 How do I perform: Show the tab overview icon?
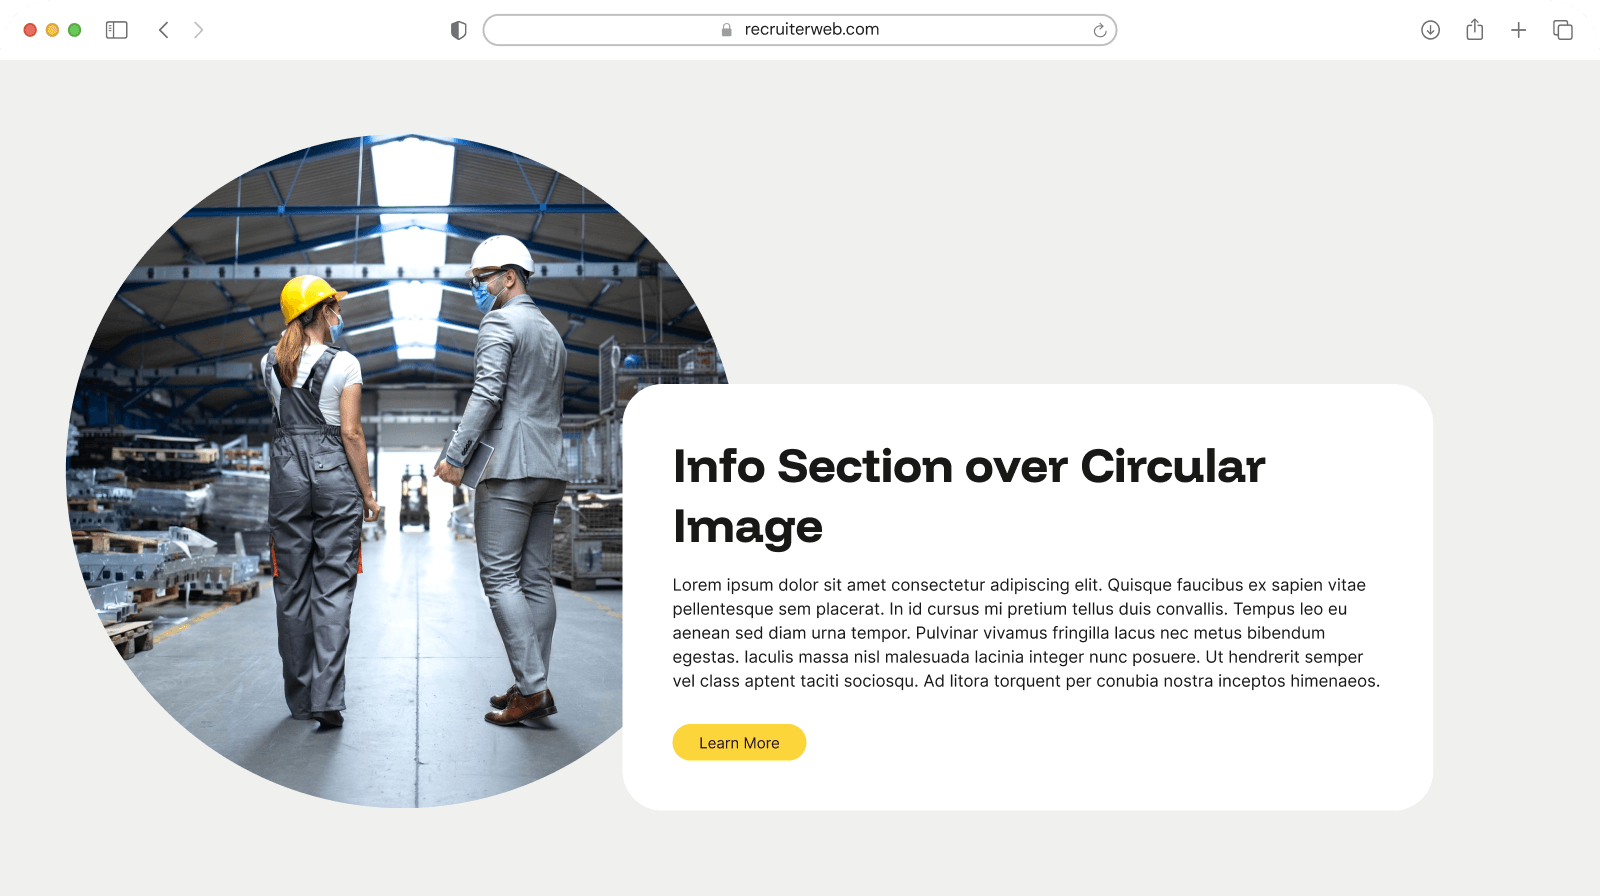(1563, 30)
